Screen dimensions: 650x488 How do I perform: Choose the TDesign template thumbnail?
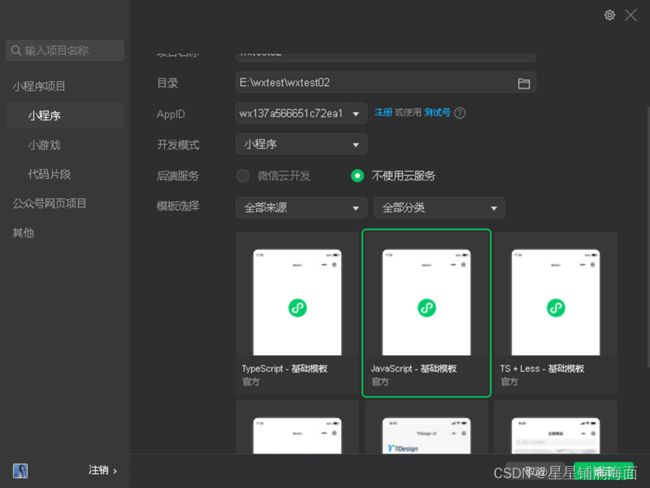[x=427, y=435]
